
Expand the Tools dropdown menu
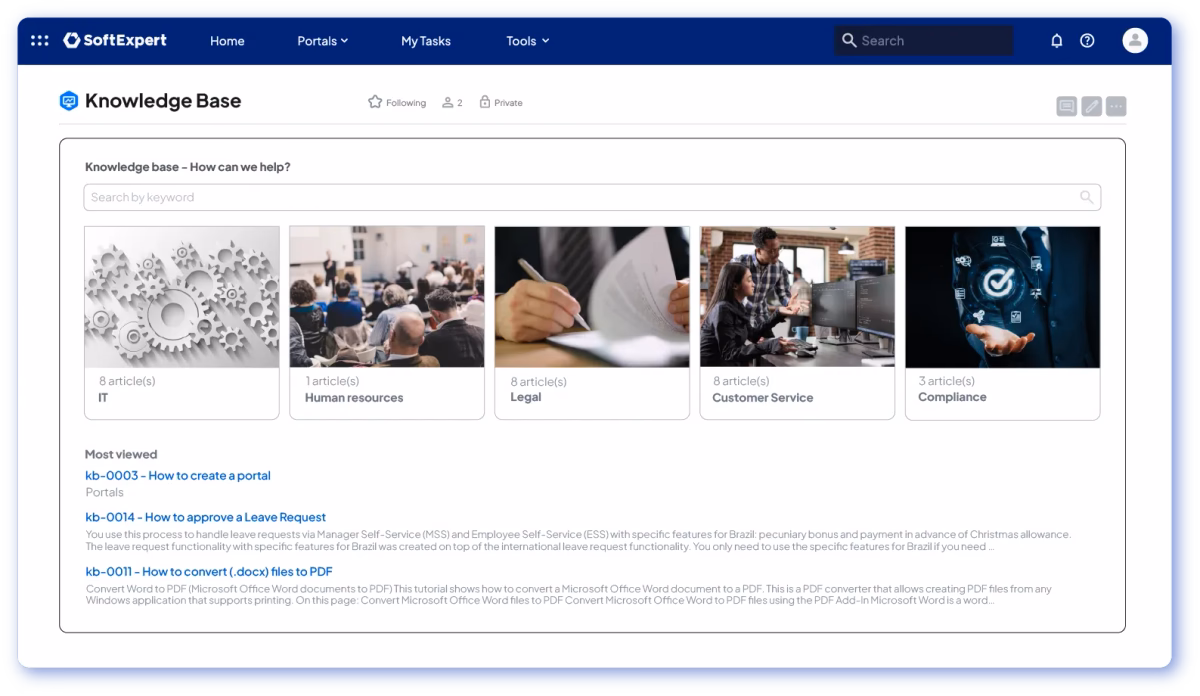click(x=527, y=41)
